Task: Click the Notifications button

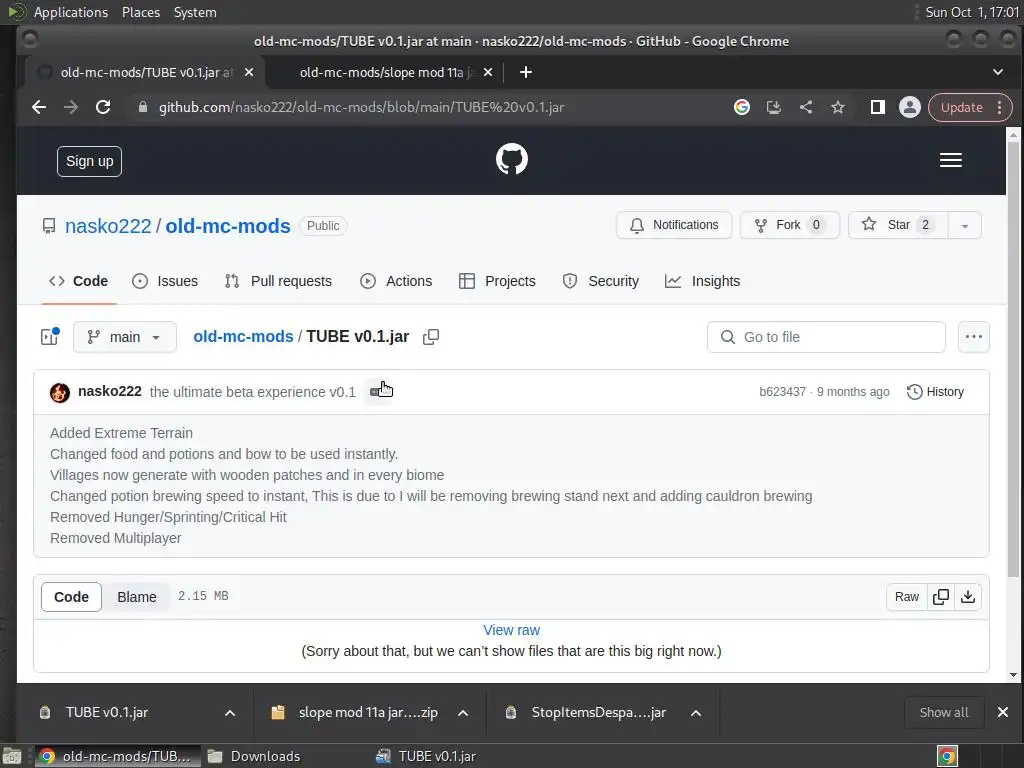Action: tap(674, 225)
